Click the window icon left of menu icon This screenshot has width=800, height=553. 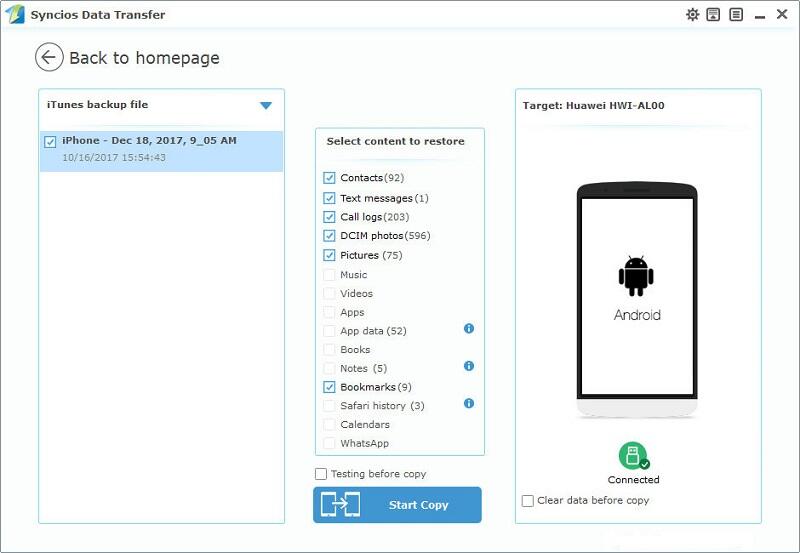[714, 15]
